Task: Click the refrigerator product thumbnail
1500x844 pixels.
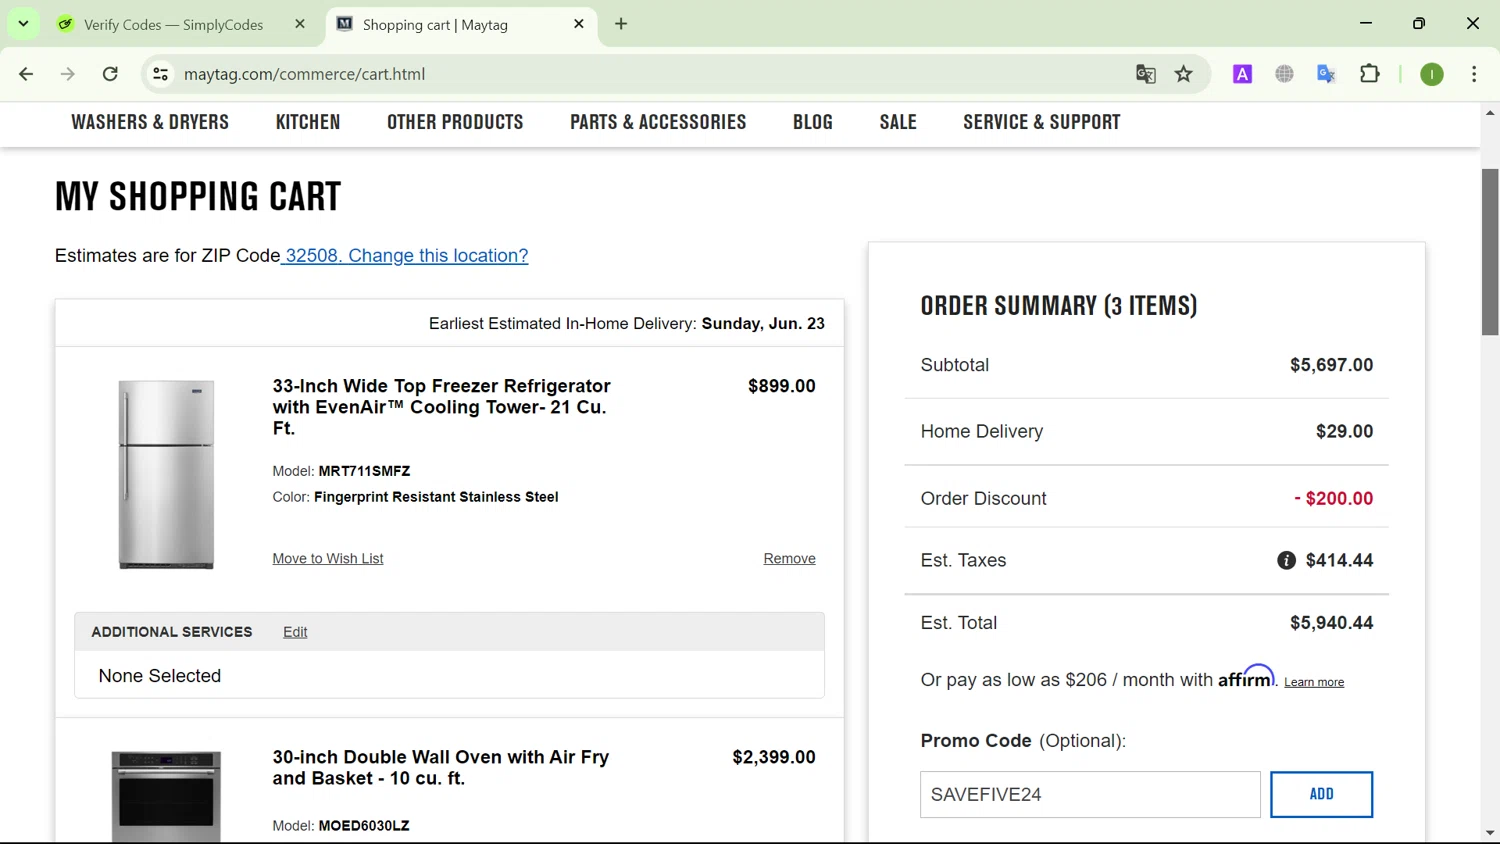Action: (x=166, y=474)
